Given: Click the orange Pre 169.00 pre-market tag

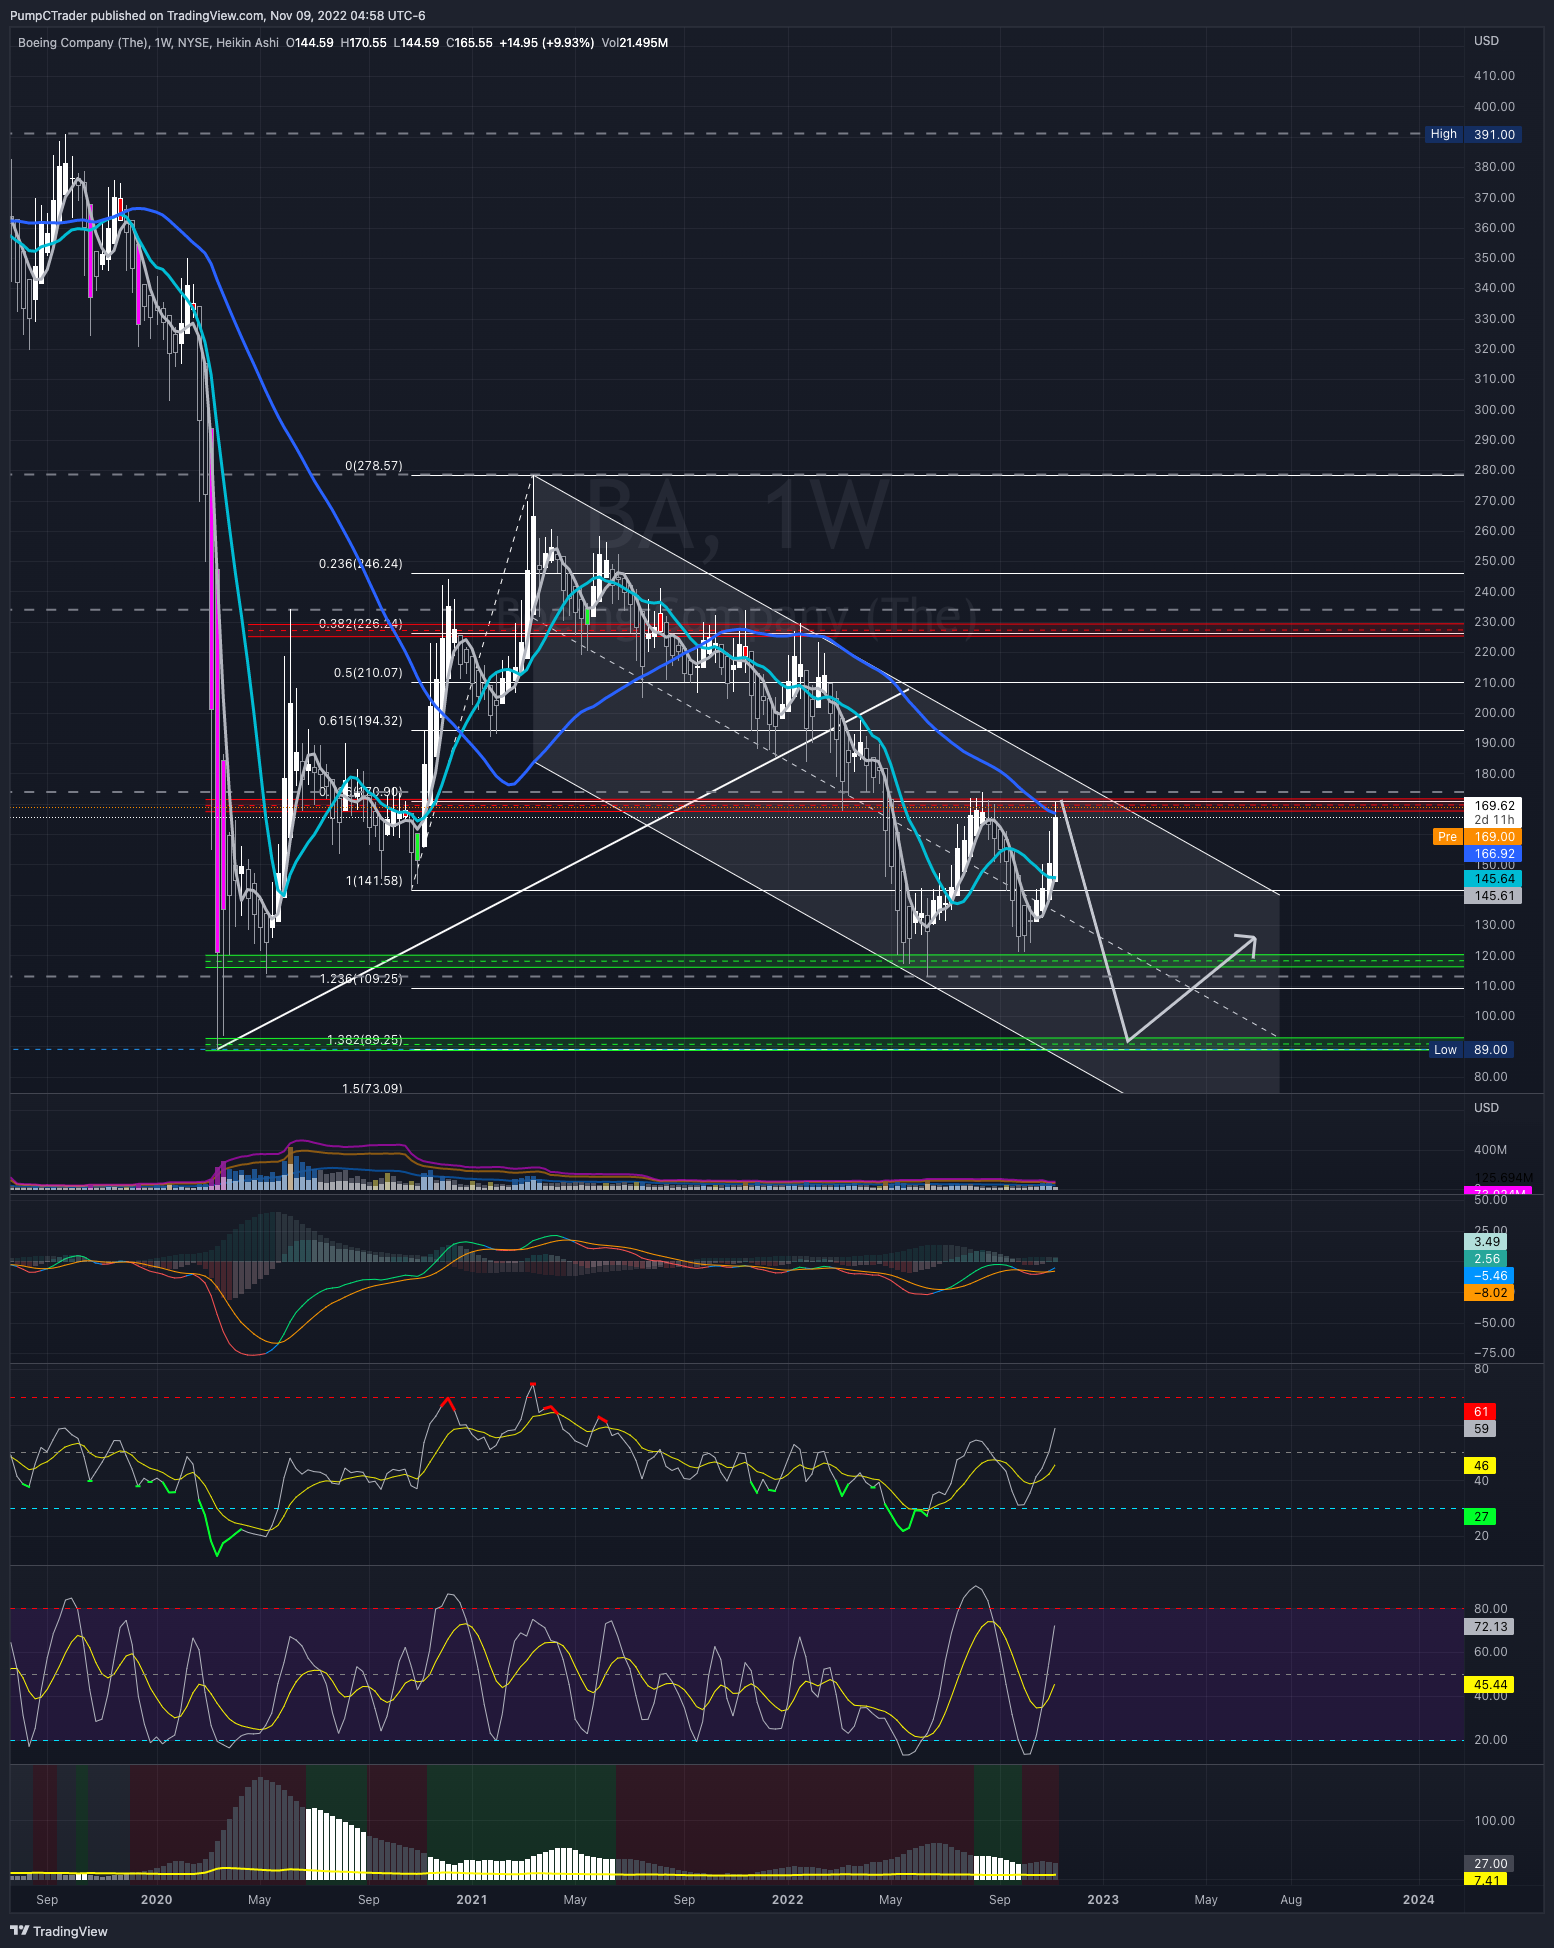Looking at the screenshot, I should pos(1477,837).
